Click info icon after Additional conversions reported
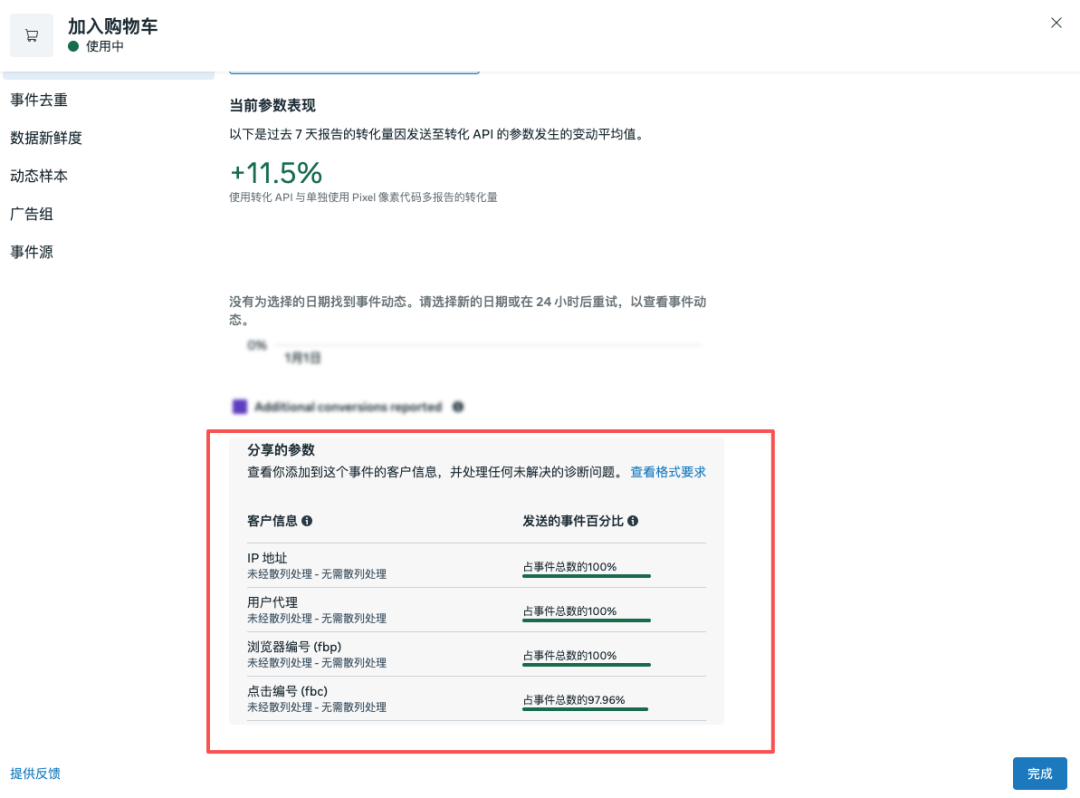 click(458, 407)
